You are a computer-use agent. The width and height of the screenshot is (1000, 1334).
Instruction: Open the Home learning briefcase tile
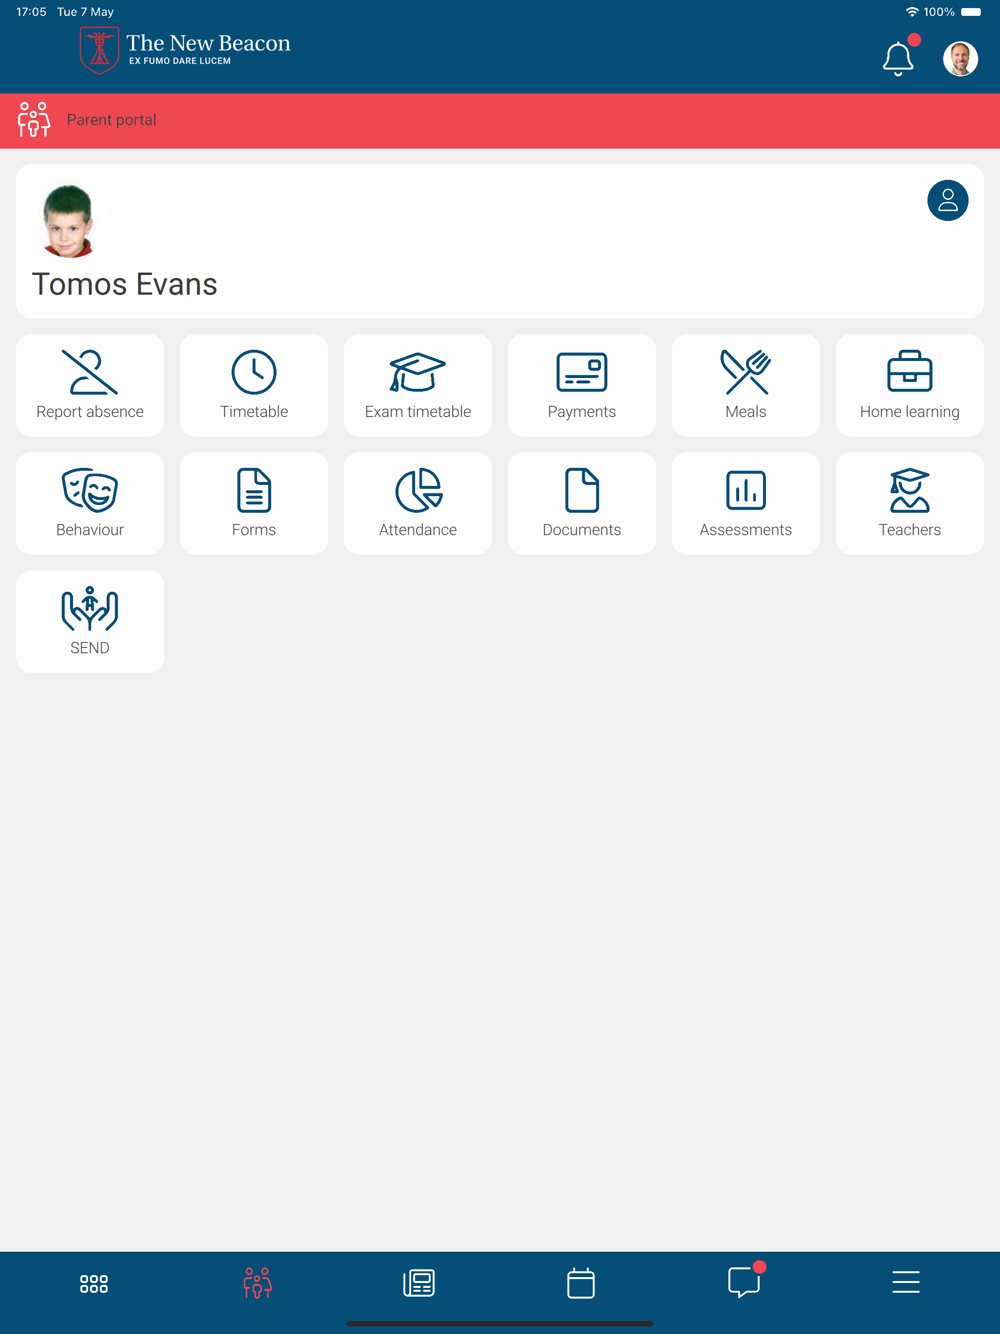click(x=910, y=385)
